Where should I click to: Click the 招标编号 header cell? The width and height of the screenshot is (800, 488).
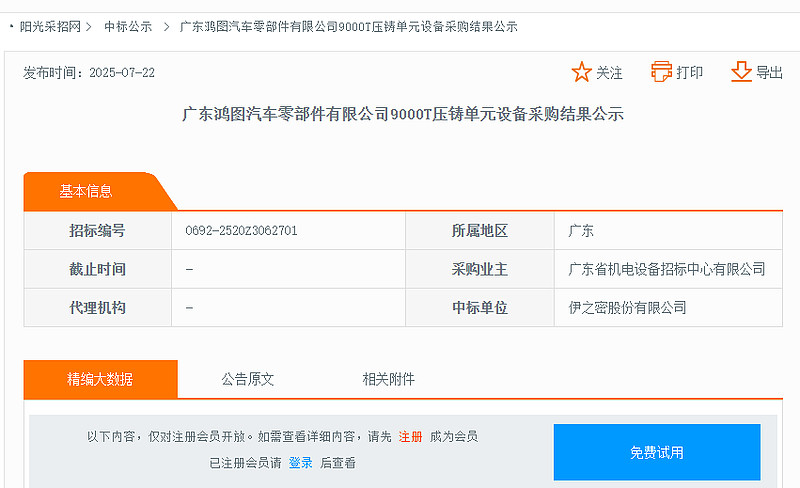[x=97, y=231]
